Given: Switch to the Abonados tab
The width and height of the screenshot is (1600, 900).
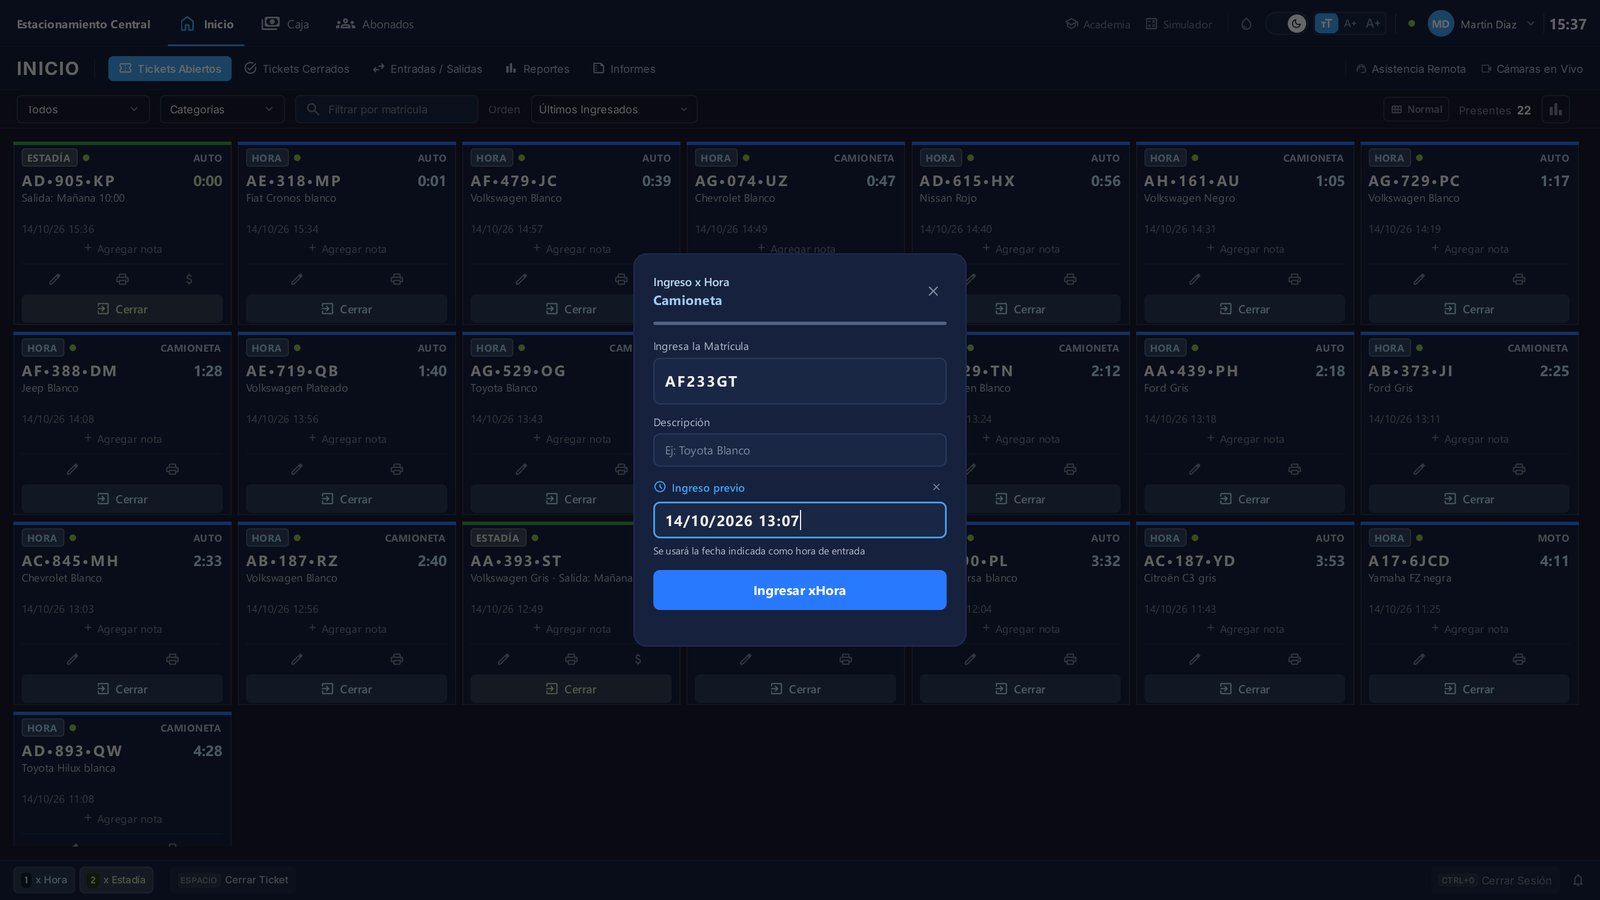Looking at the screenshot, I should [375, 24].
